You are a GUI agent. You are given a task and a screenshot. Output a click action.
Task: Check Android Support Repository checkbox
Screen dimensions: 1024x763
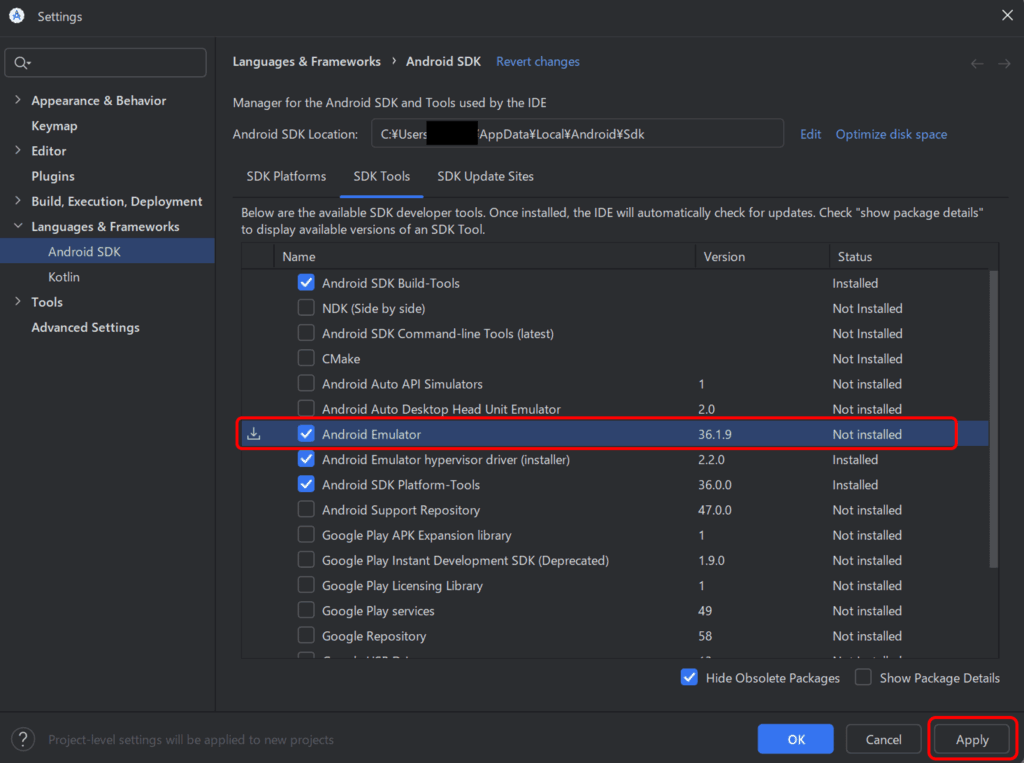[306, 510]
